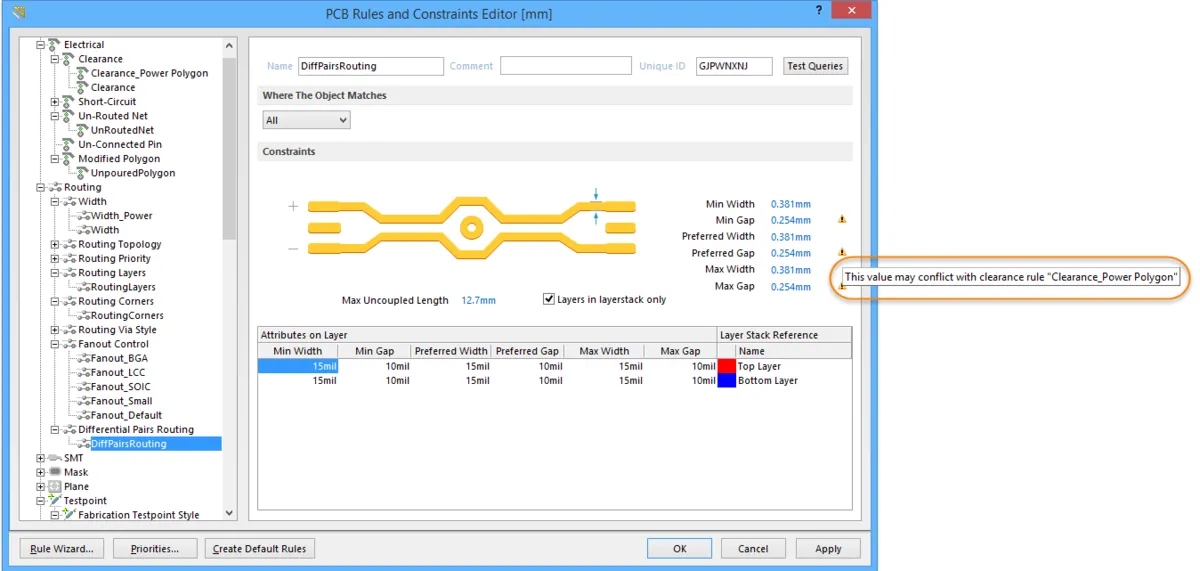Viewport: 1200px width, 571px height.
Task: Click the blue Bottom Layer color swatch
Action: click(727, 380)
